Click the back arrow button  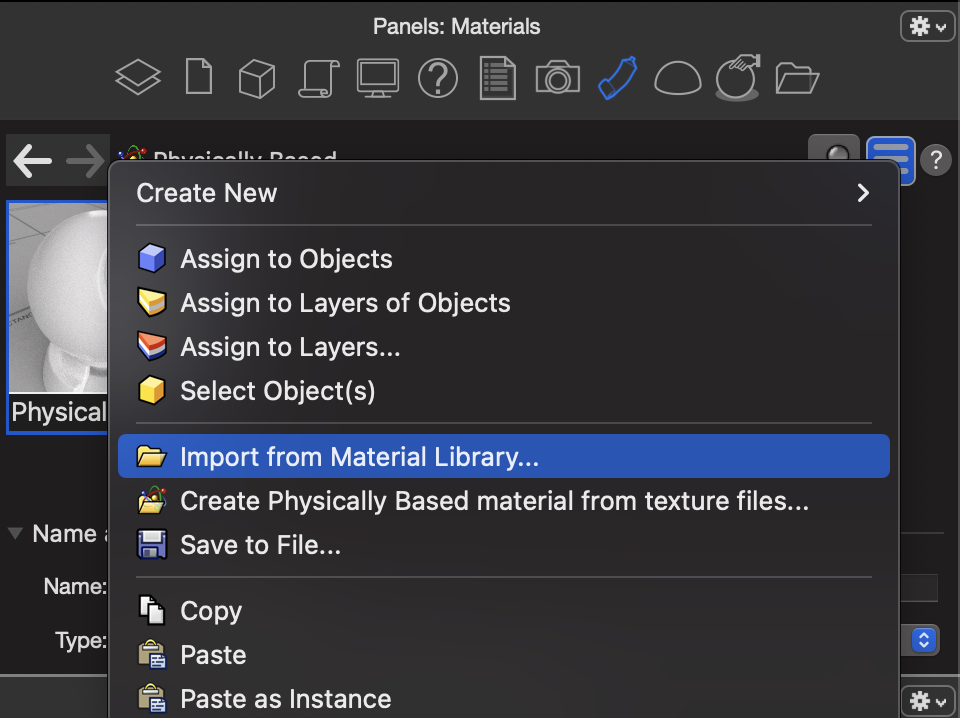pyautogui.click(x=32, y=160)
